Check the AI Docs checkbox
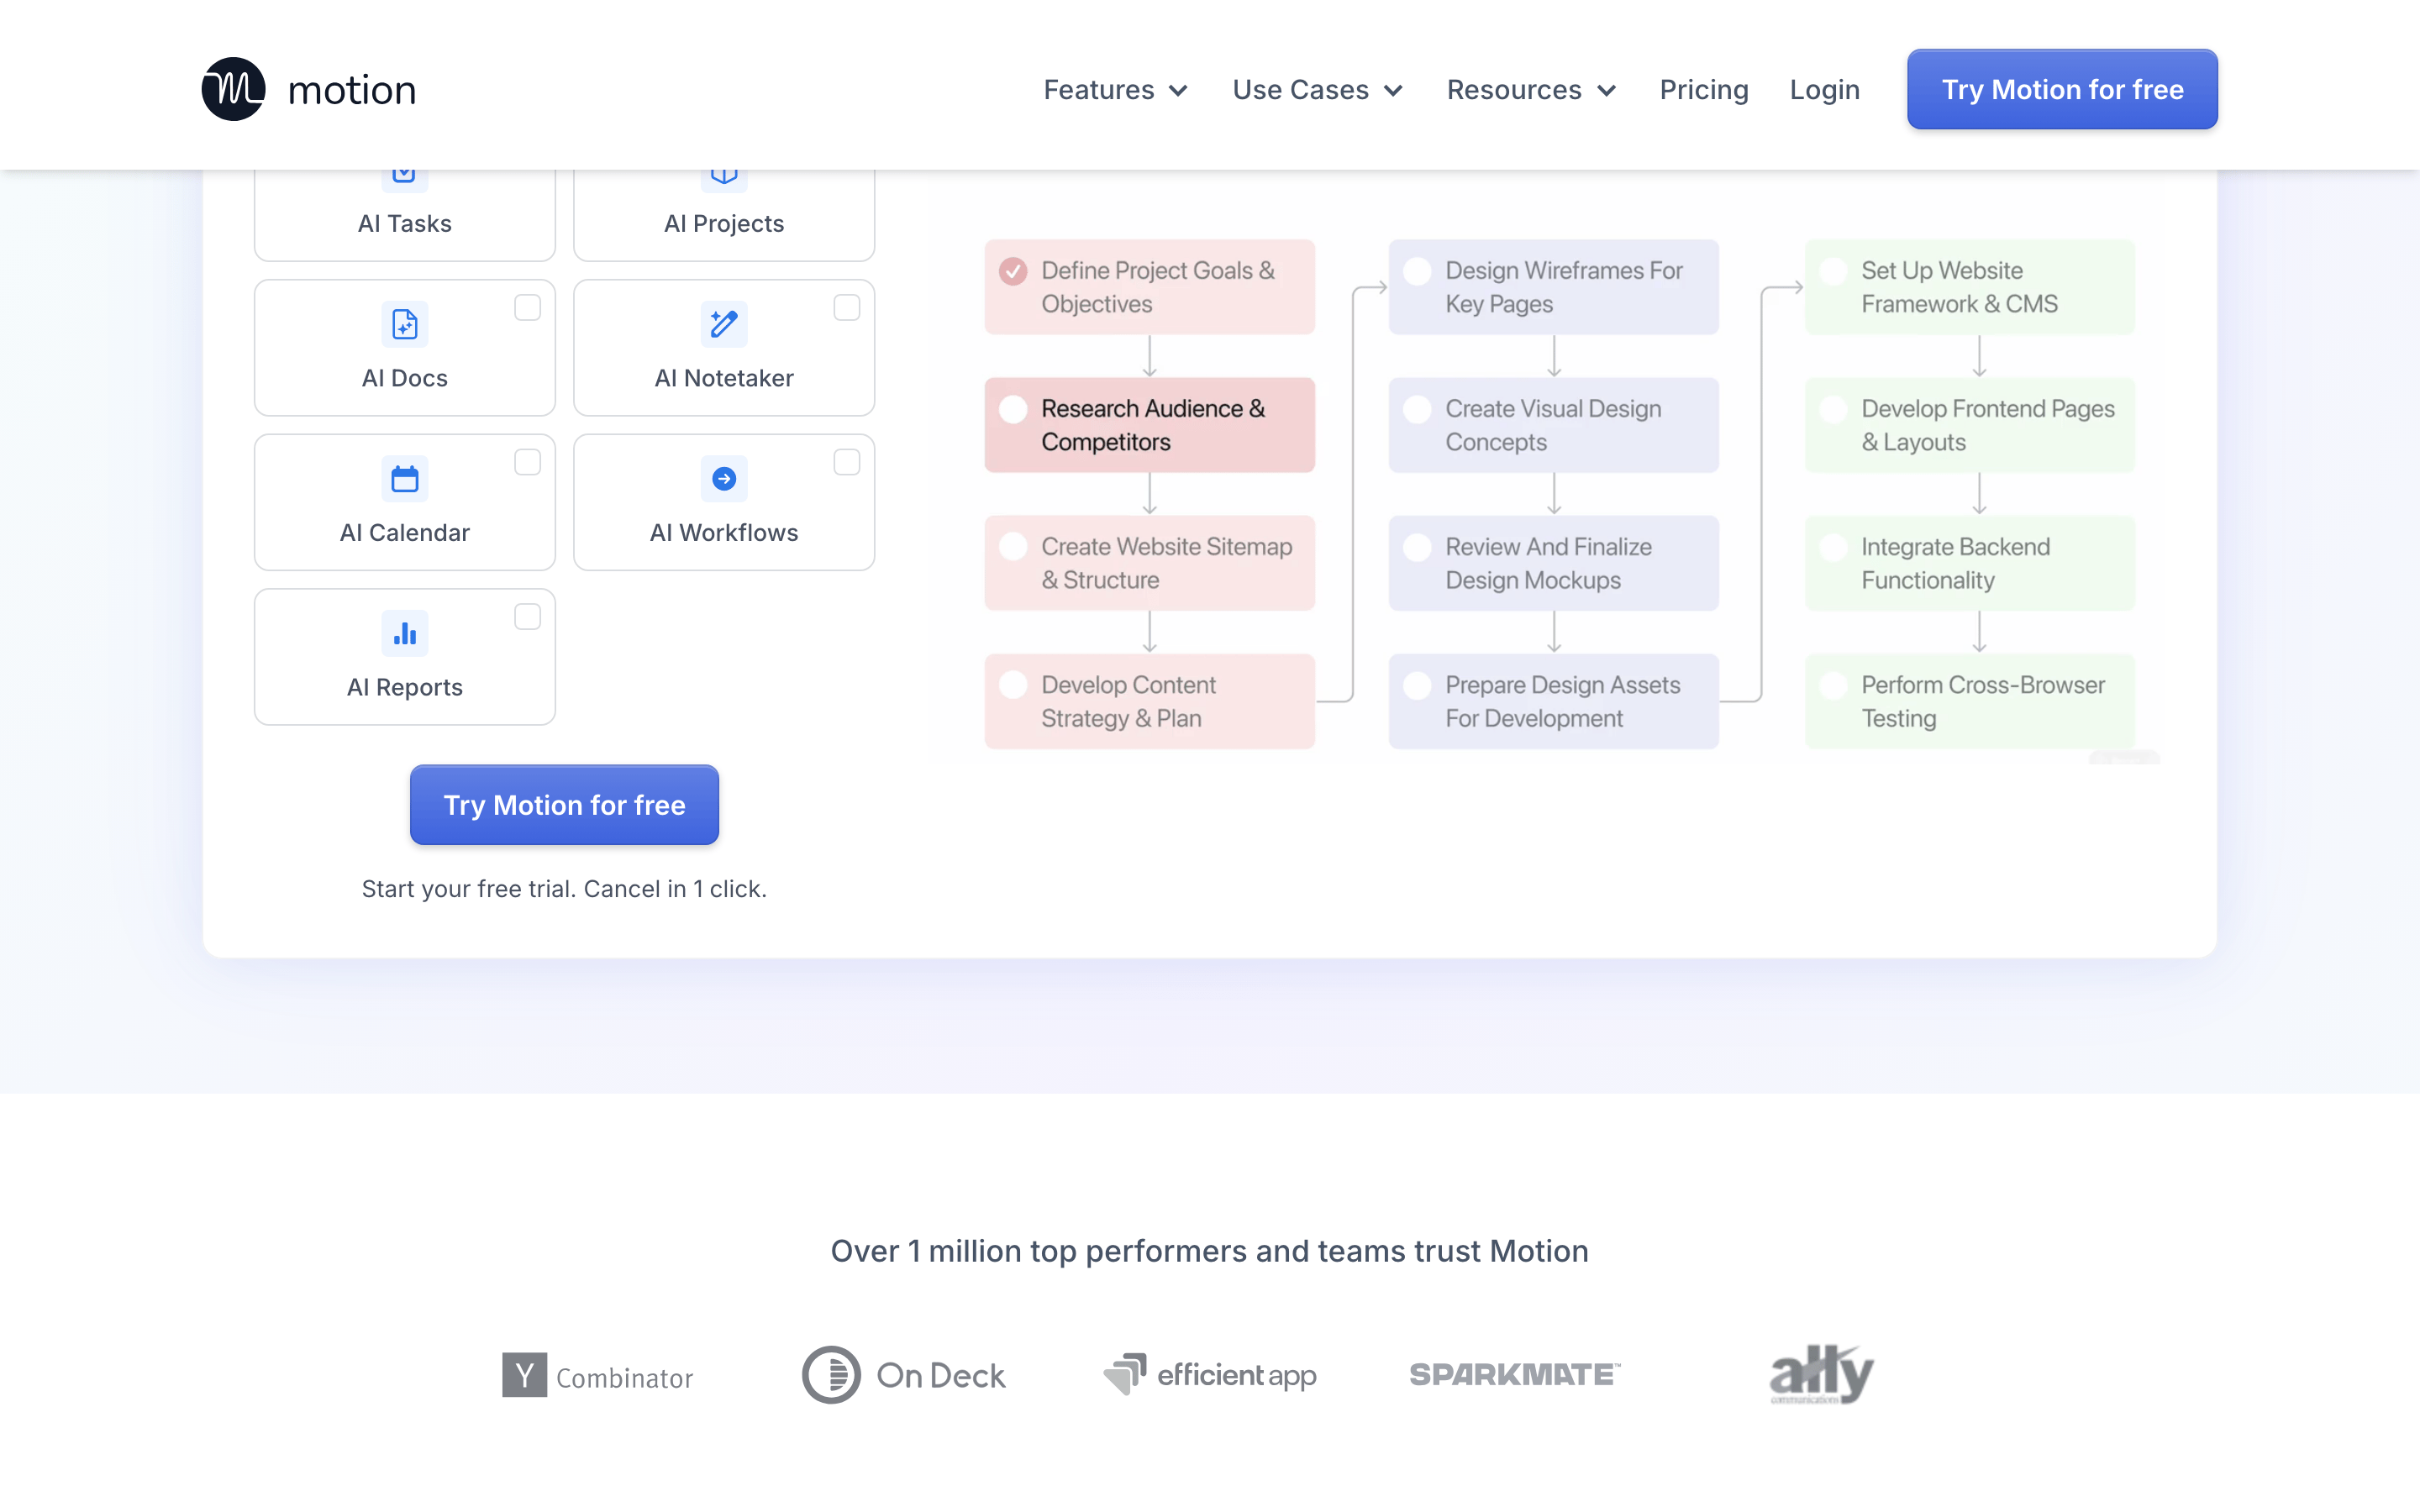The width and height of the screenshot is (2420, 1512). pyautogui.click(x=527, y=307)
